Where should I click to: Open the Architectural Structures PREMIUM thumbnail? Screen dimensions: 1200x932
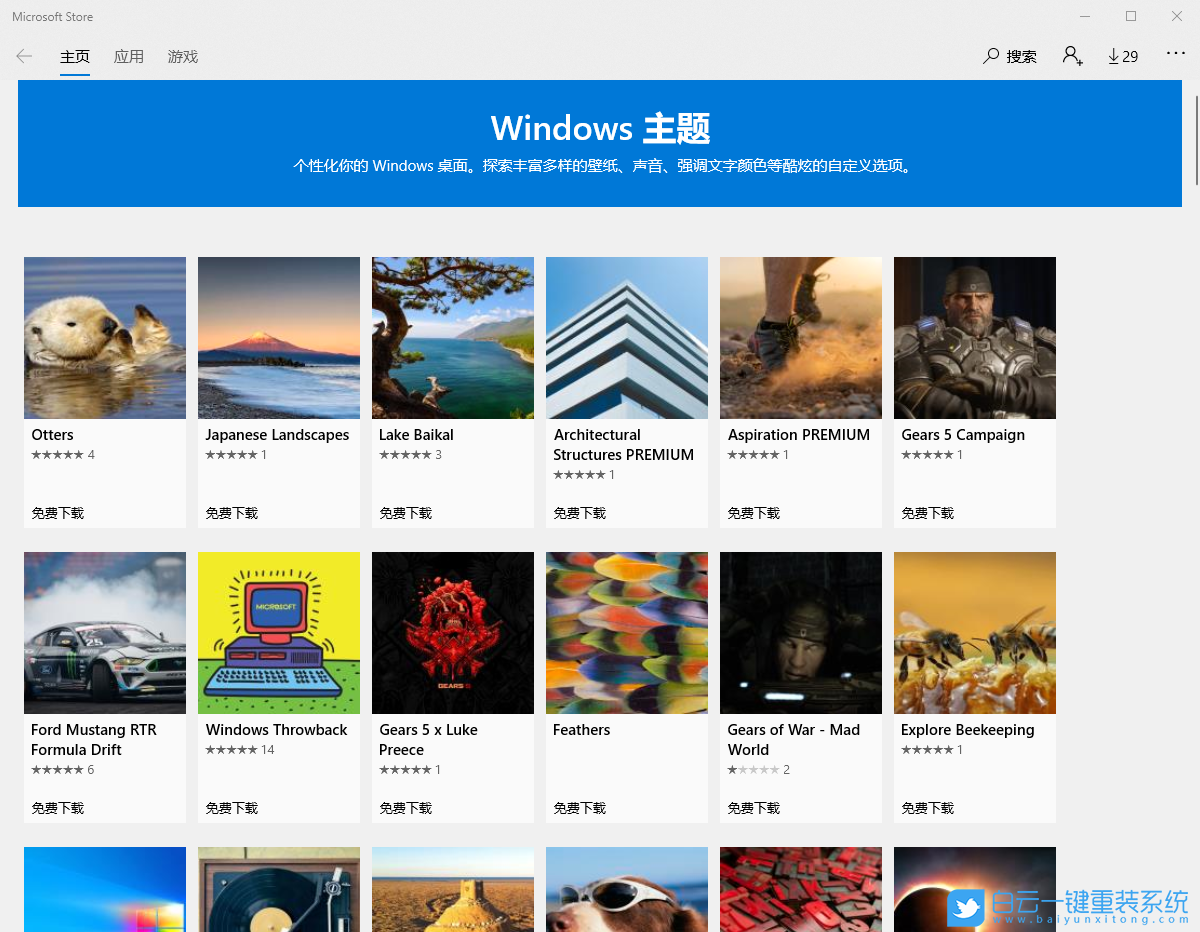click(x=626, y=337)
